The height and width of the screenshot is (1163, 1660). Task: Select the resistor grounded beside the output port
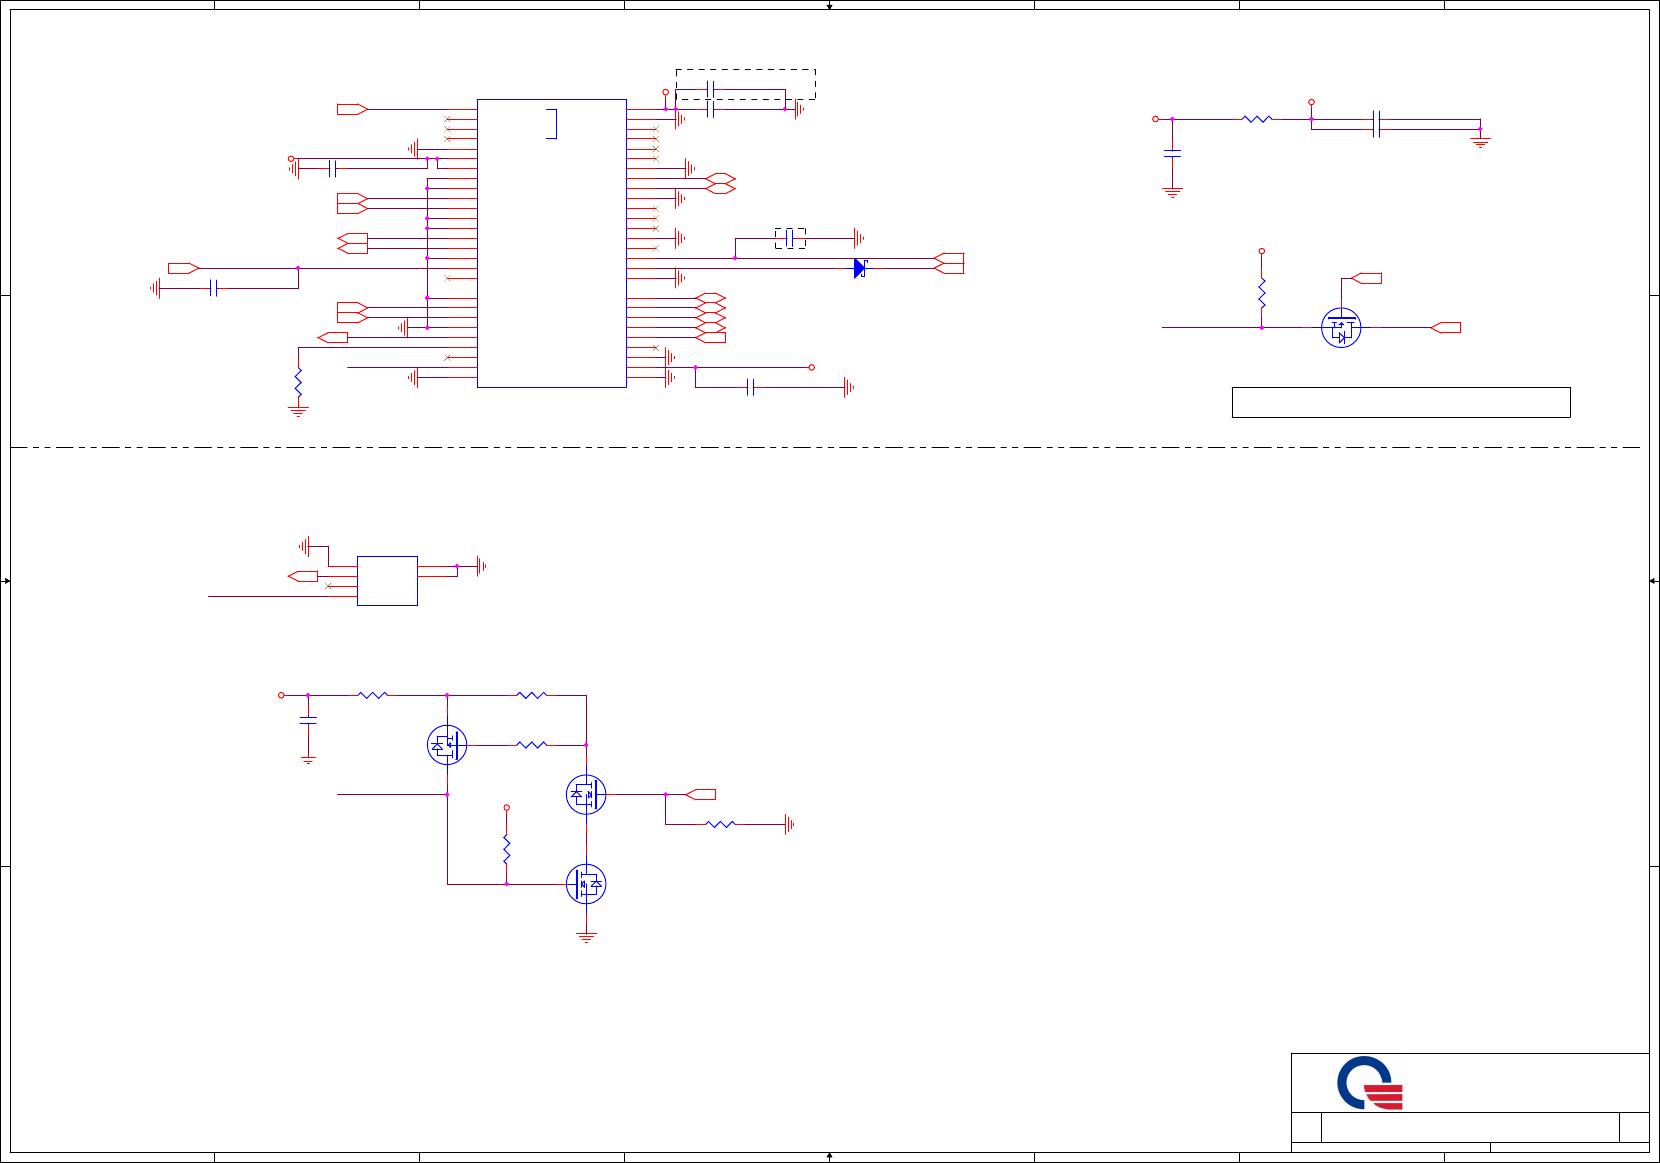coord(721,824)
